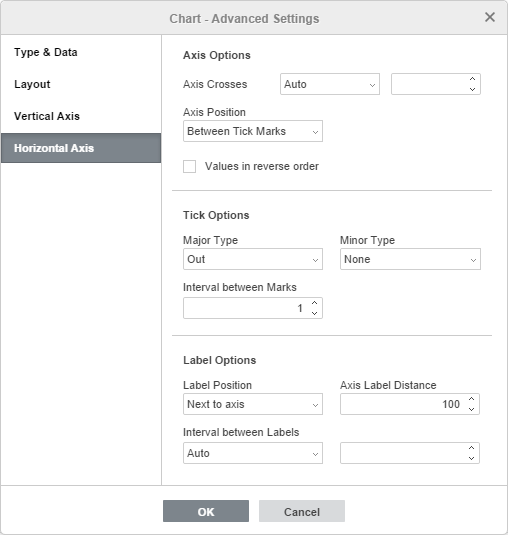Close the Chart Advanced Settings dialog
508x535 pixels.
[490, 17]
